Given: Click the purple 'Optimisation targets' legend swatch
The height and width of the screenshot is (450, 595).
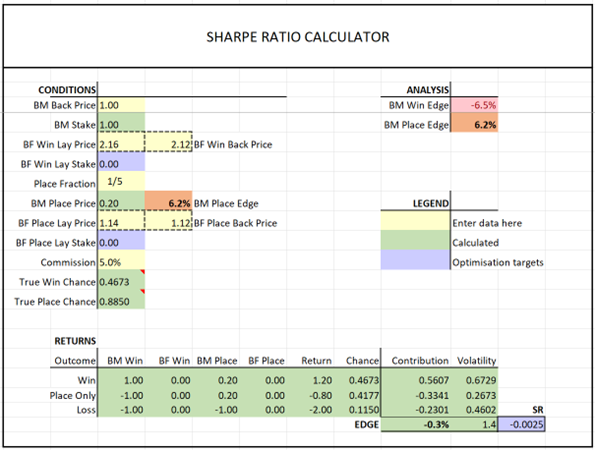Looking at the screenshot, I should 415,260.
